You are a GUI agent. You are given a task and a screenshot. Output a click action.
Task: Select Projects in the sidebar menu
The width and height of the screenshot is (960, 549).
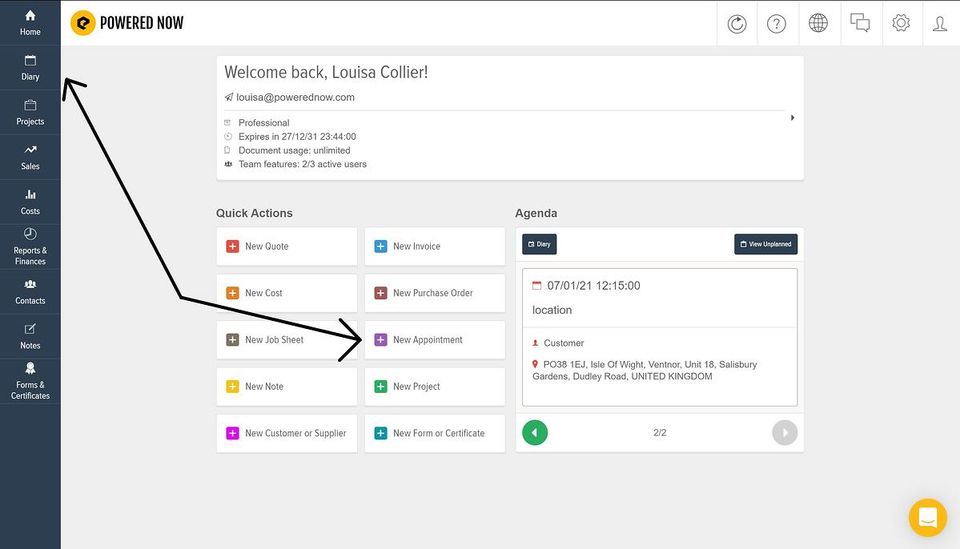30,113
